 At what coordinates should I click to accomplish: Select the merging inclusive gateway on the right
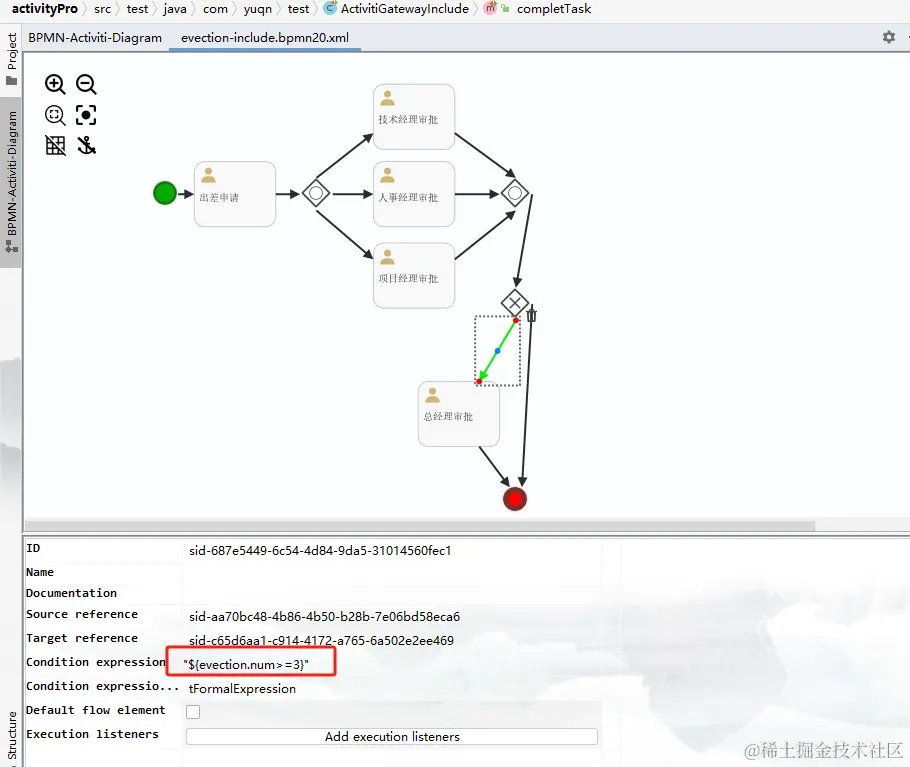pyautogui.click(x=515, y=193)
